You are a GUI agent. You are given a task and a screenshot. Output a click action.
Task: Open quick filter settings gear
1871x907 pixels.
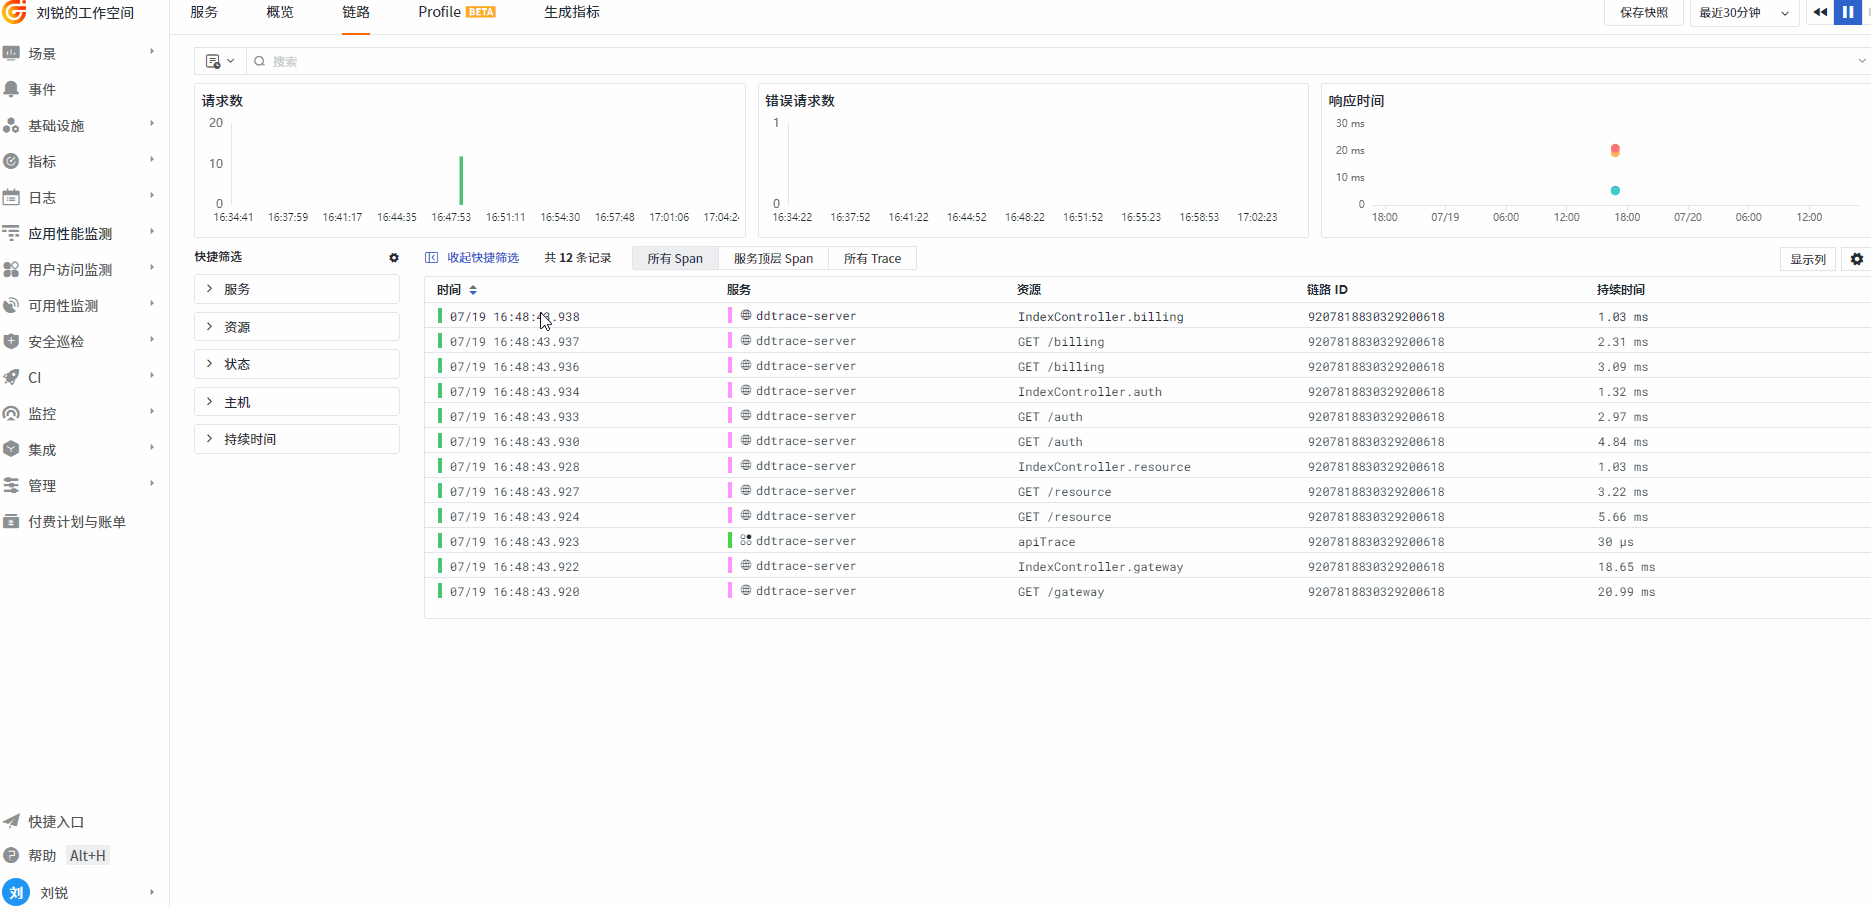(394, 257)
